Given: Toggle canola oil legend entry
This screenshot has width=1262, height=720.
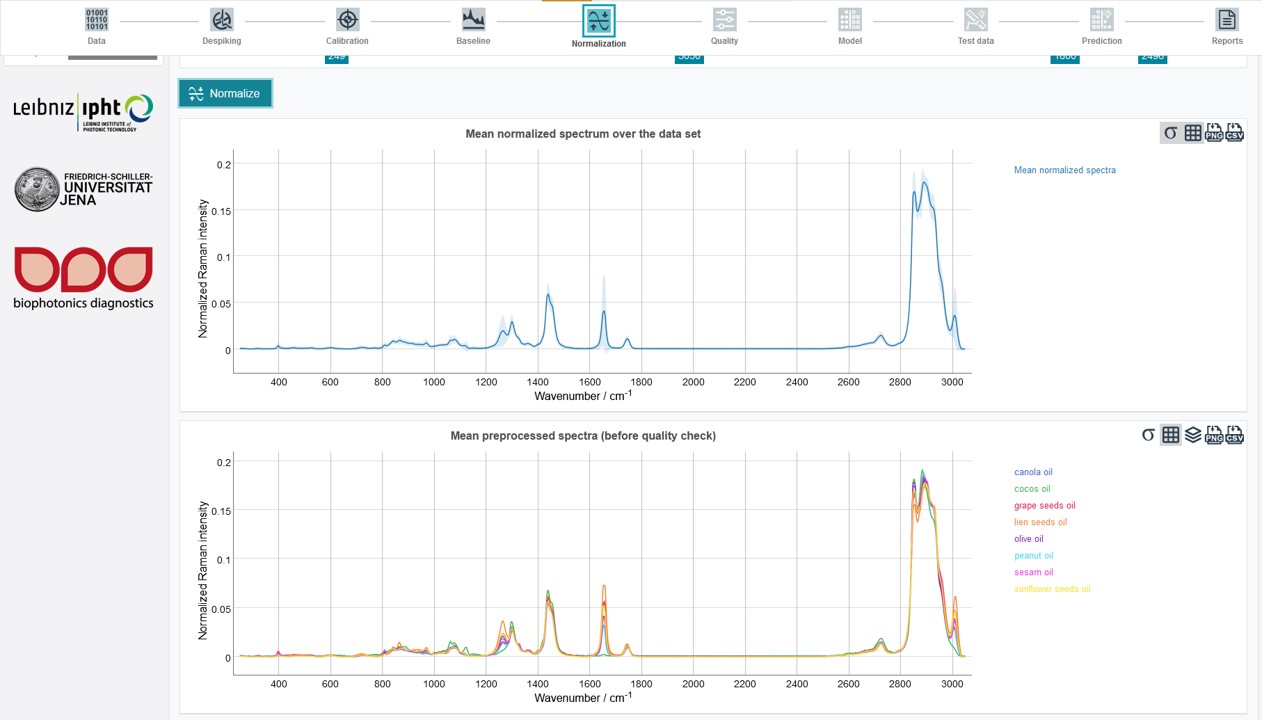Looking at the screenshot, I should coord(1033,472).
